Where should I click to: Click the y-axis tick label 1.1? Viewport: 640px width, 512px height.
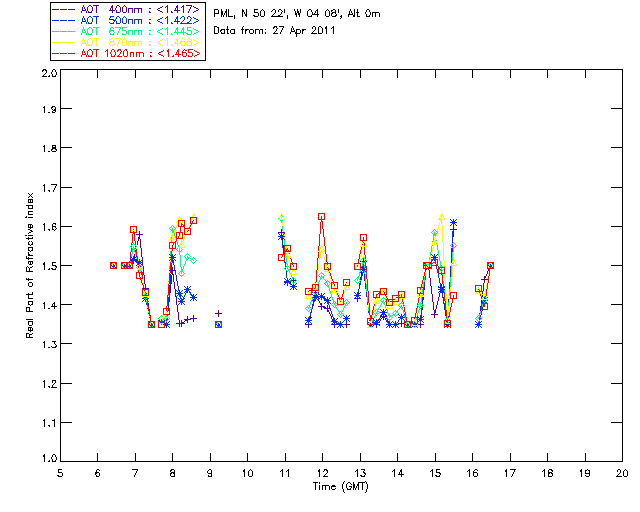click(x=50, y=423)
